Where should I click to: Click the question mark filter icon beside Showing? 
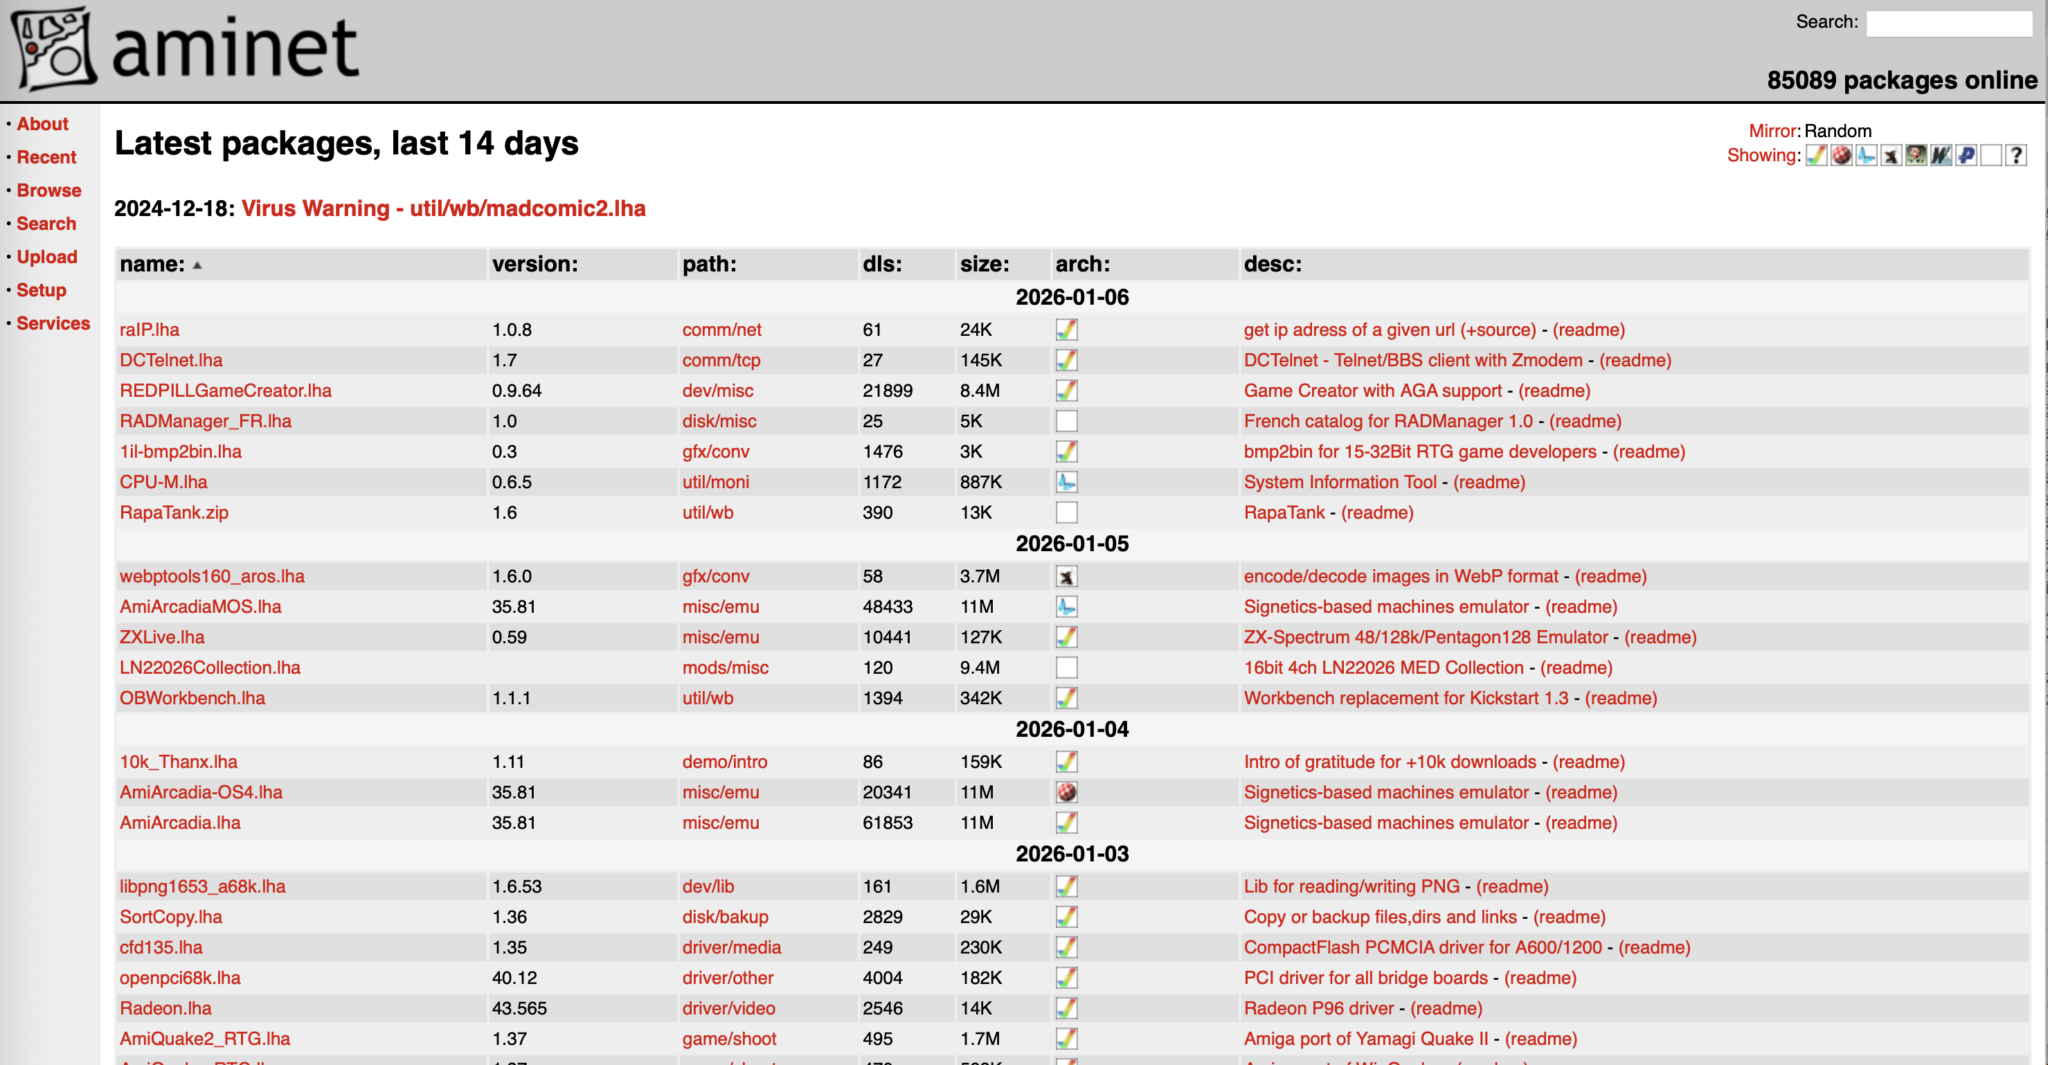pos(2016,156)
